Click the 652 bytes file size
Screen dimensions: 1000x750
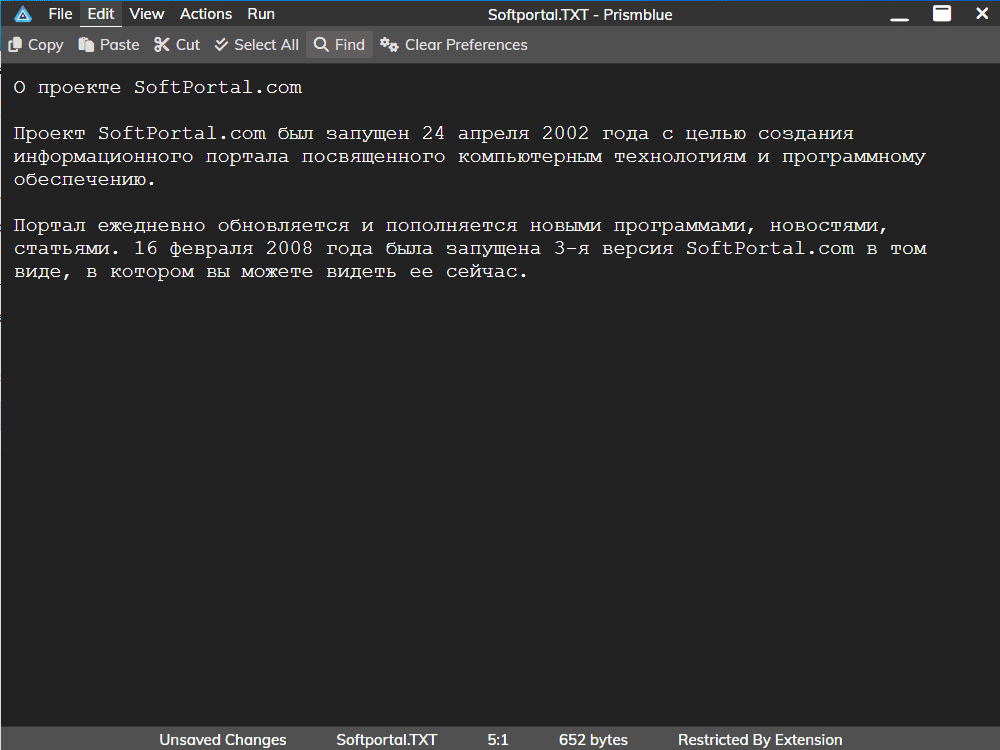coord(593,740)
